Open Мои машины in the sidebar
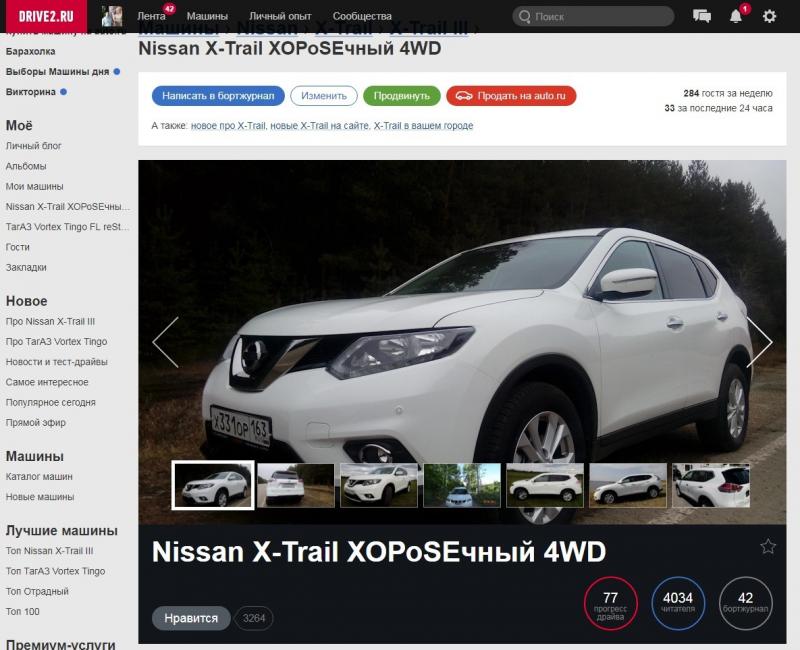Image resolution: width=800 pixels, height=650 pixels. pos(35,187)
